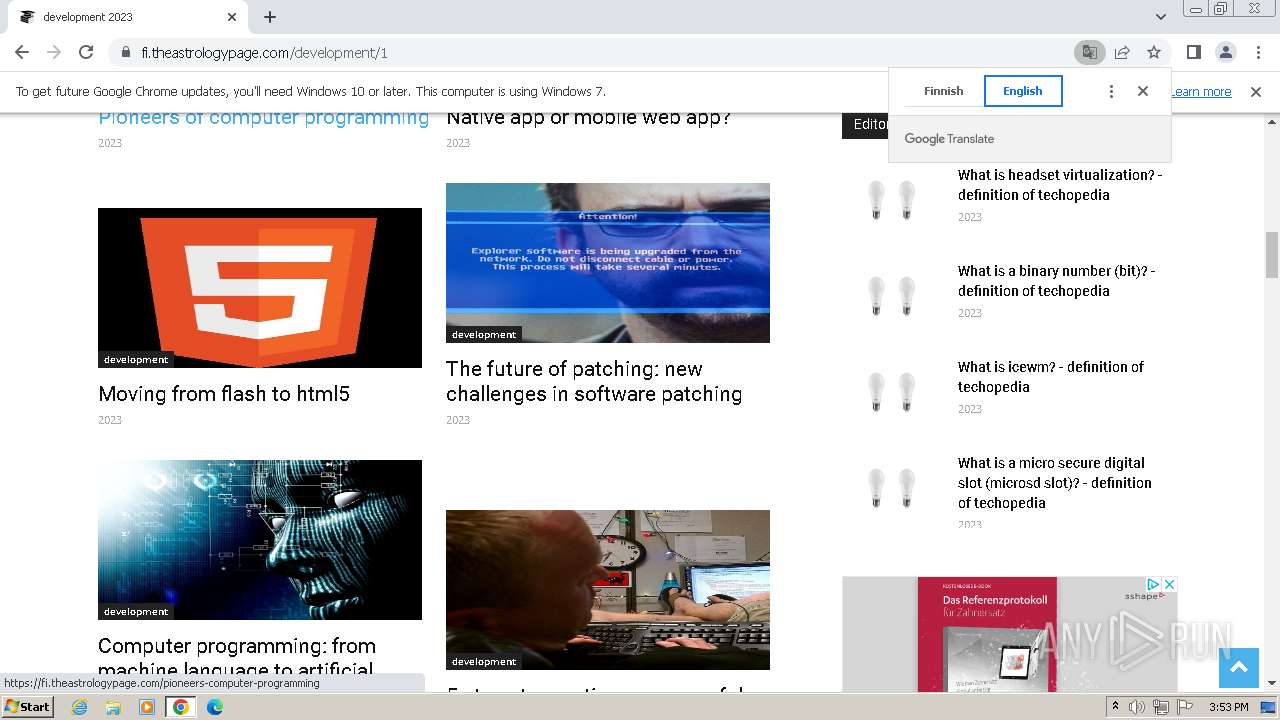The image size is (1280, 720).
Task: Open translate options three-dot menu
Action: coord(1111,91)
